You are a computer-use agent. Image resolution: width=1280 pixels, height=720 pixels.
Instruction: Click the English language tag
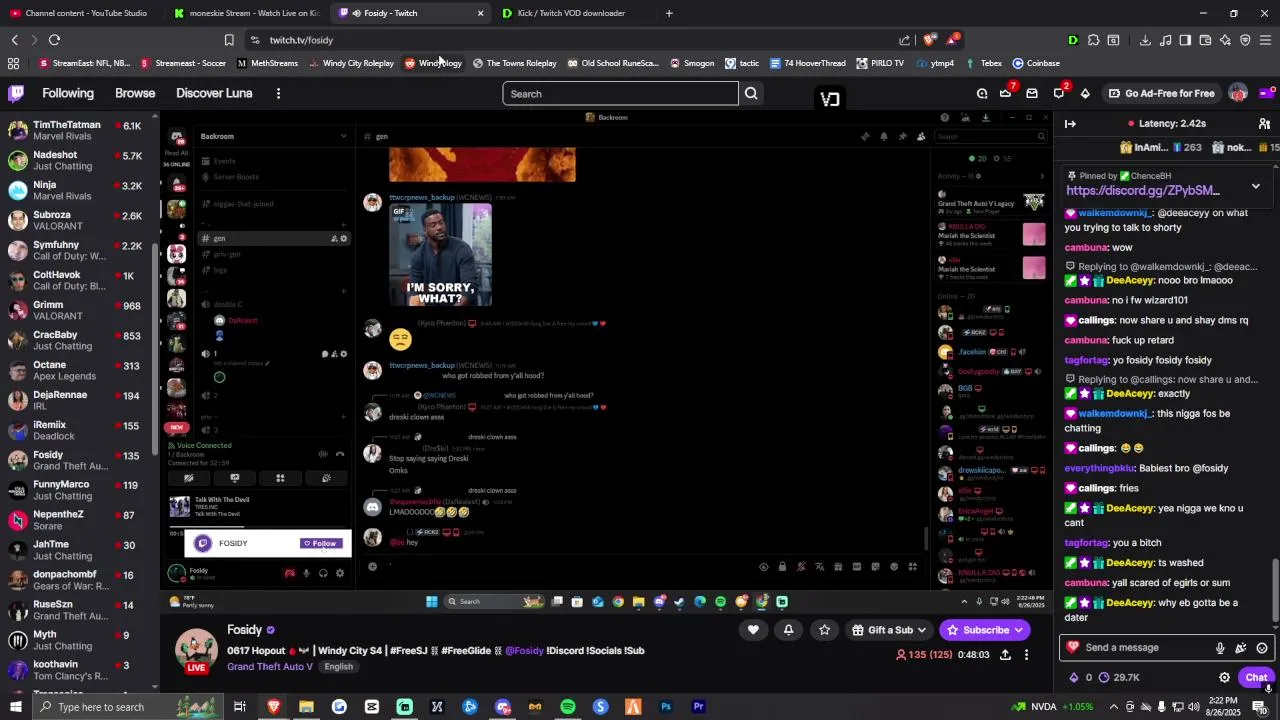pyautogui.click(x=338, y=667)
